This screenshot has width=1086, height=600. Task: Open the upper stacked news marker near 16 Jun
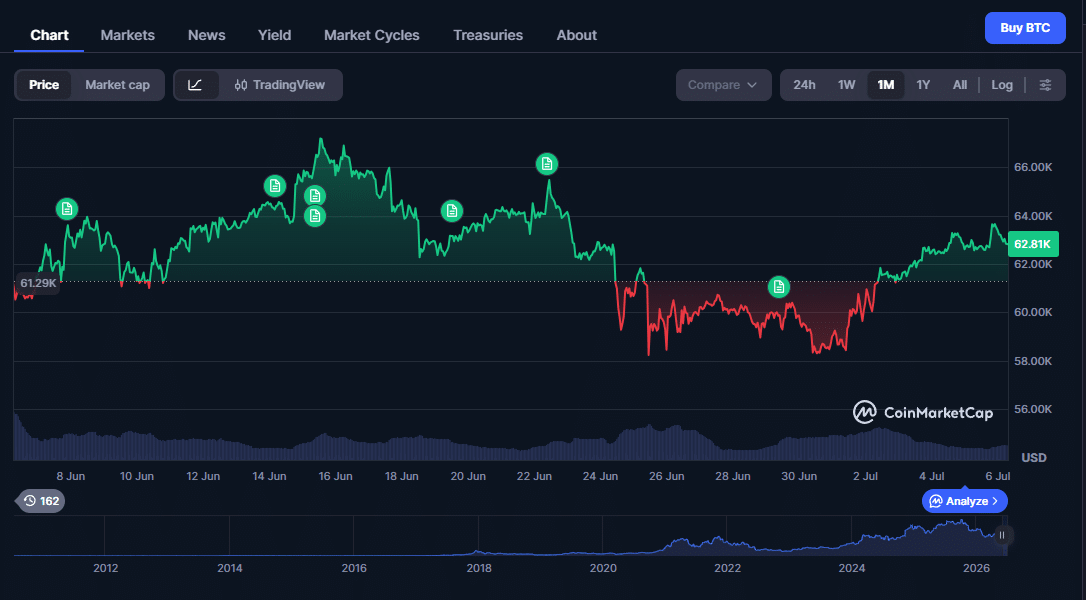coord(315,195)
